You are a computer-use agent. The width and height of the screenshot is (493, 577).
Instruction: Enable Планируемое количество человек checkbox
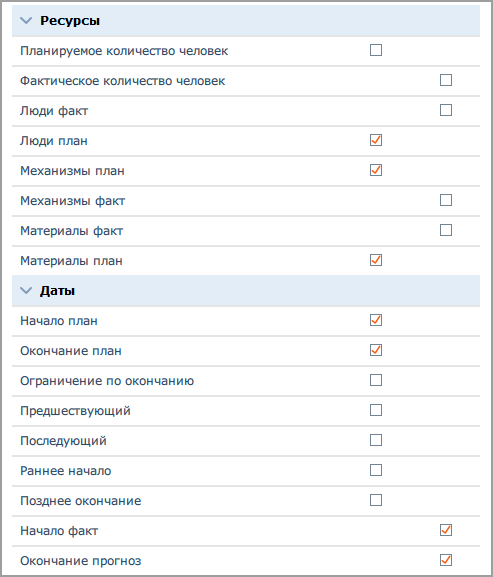376,50
